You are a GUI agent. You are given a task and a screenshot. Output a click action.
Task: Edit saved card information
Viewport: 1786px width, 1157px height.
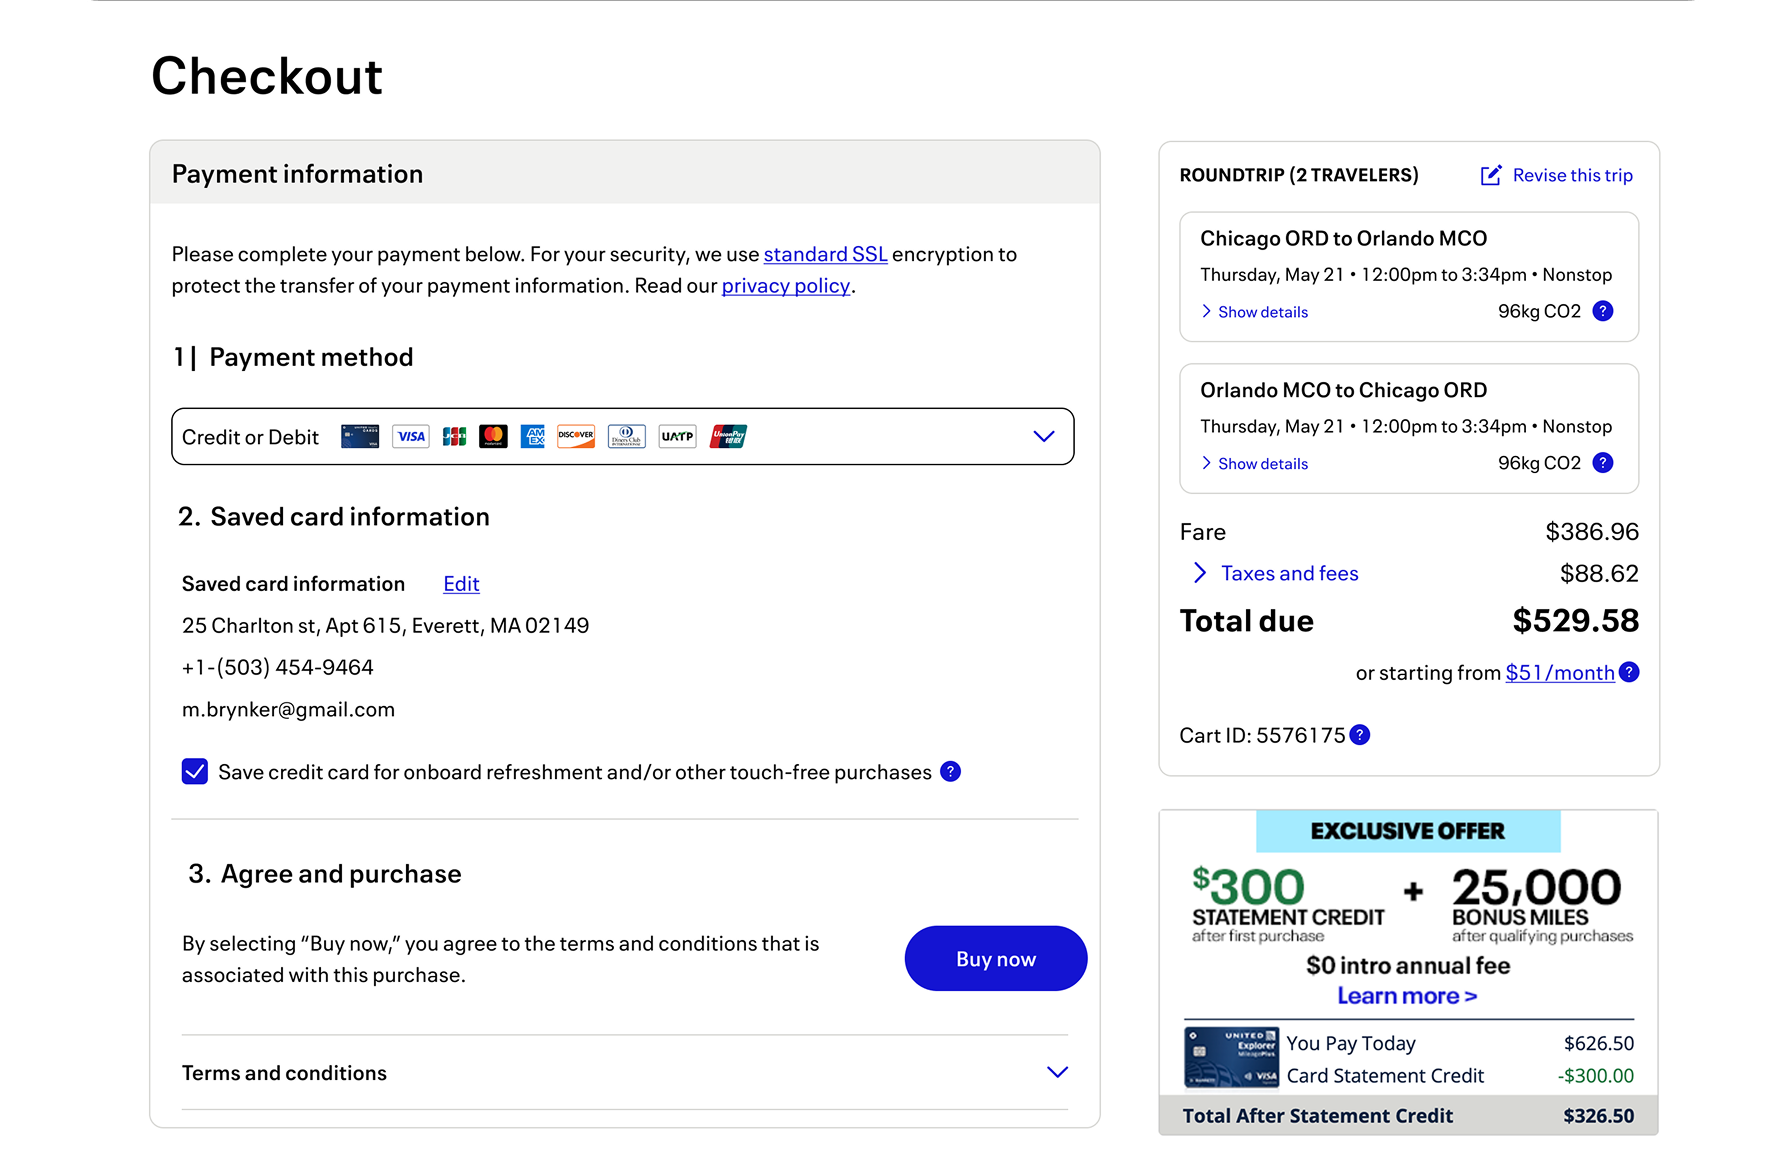click(461, 584)
